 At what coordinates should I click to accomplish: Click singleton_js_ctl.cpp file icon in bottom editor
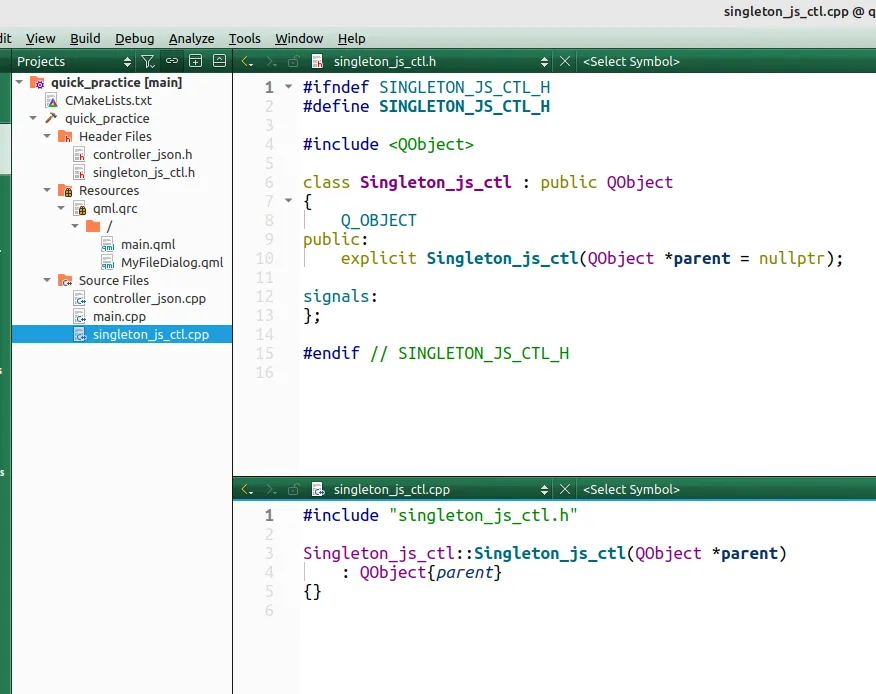[x=317, y=489]
